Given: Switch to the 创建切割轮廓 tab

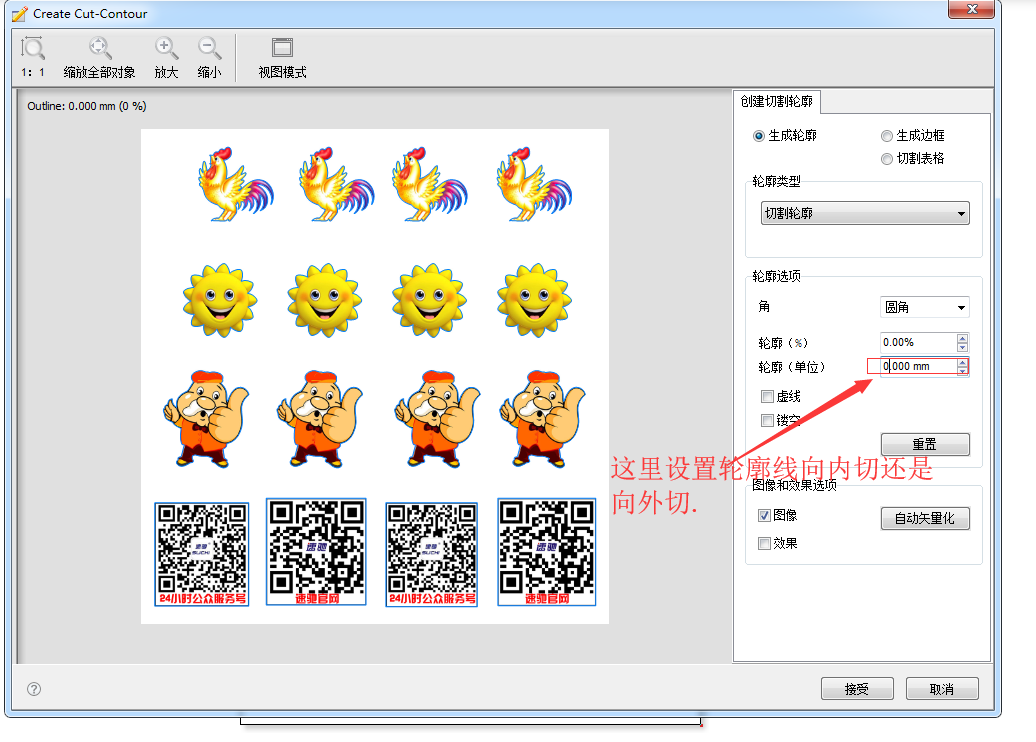Looking at the screenshot, I should [x=776, y=101].
